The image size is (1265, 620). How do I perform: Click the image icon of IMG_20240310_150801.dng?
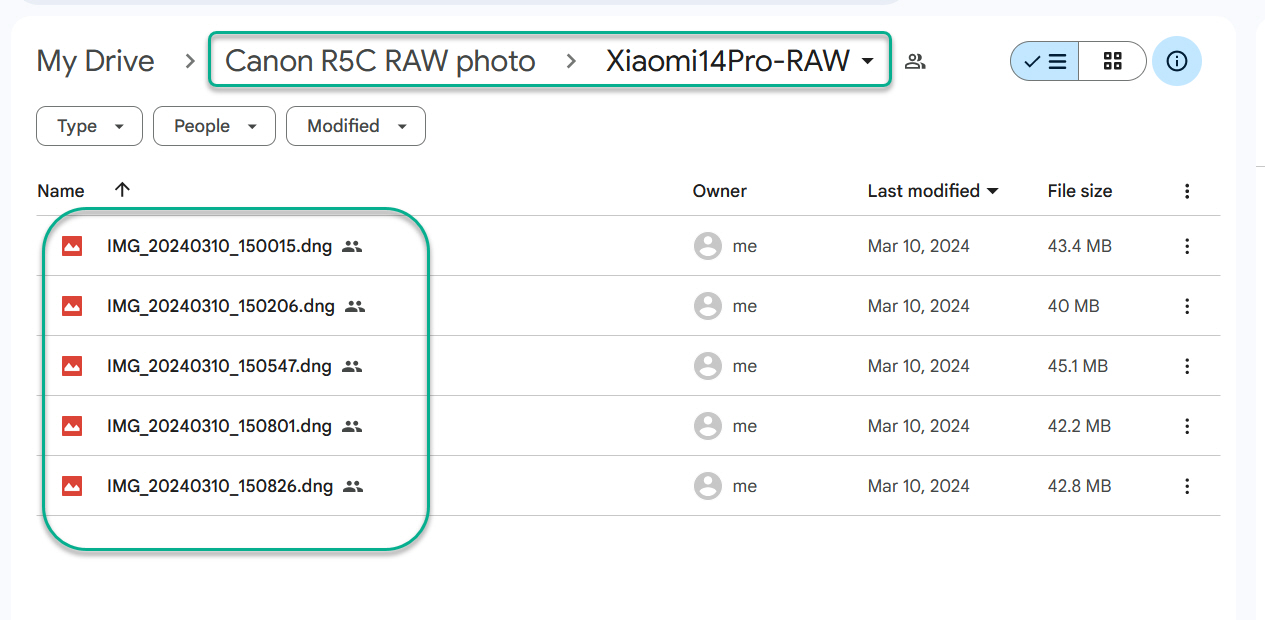pyautogui.click(x=72, y=426)
